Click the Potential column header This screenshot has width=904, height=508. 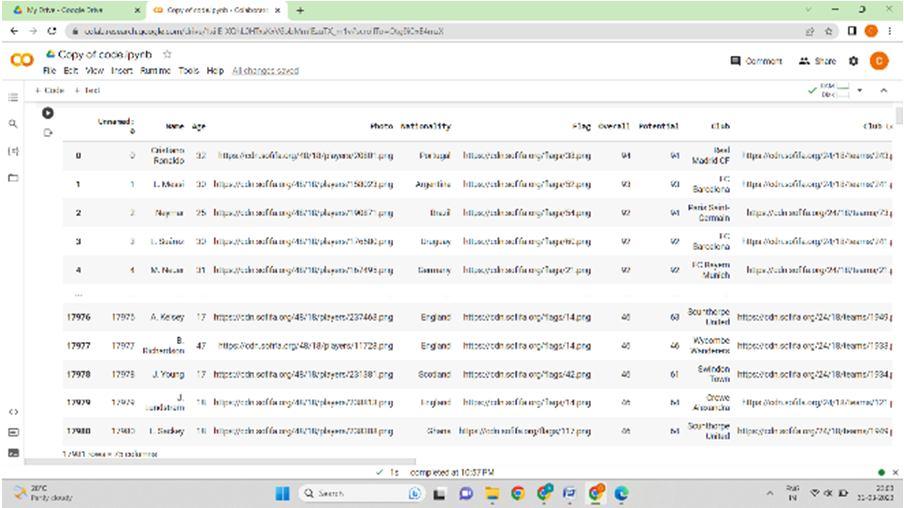(x=658, y=126)
